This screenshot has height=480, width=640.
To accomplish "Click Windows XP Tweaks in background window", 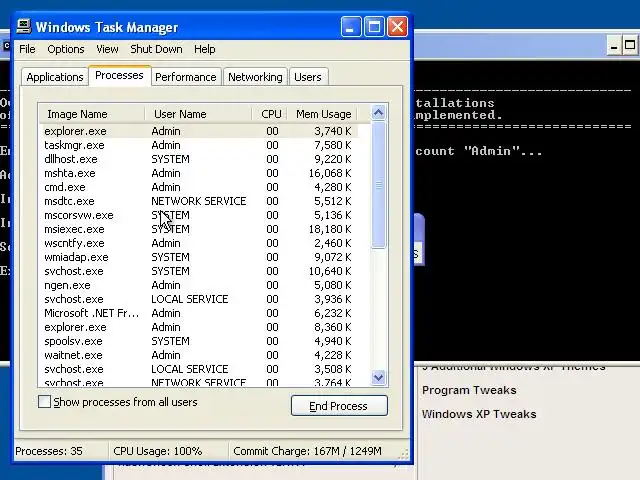I will click(x=479, y=414).
